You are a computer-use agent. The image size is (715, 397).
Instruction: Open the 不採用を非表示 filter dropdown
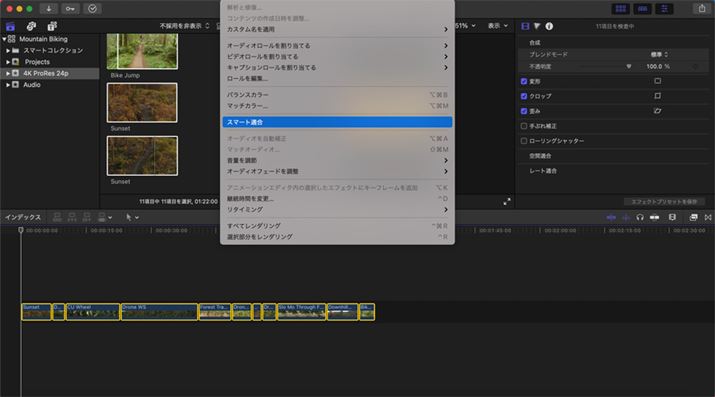(x=184, y=26)
